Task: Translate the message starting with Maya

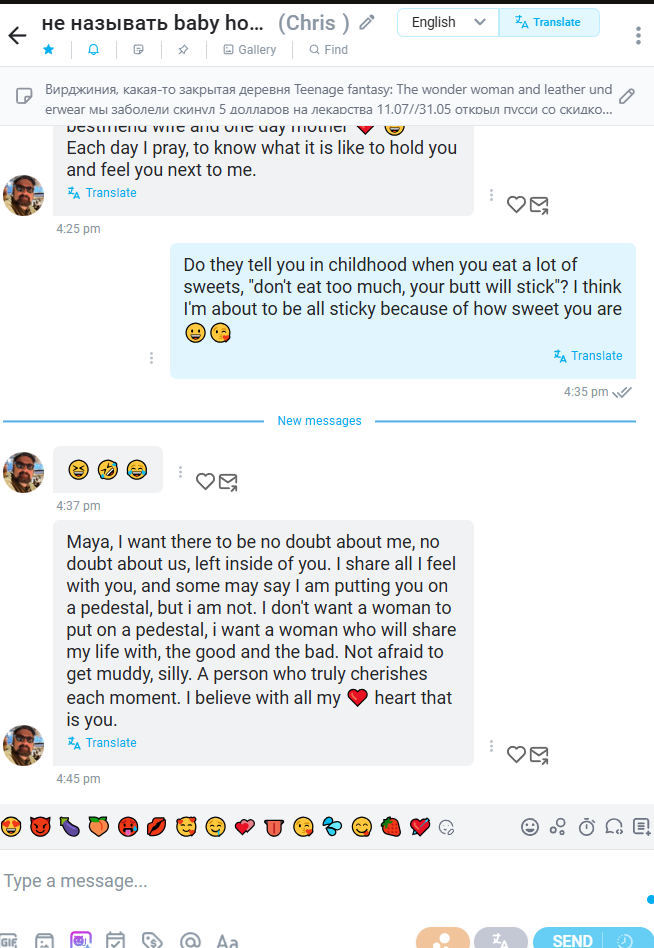Action: tap(102, 742)
